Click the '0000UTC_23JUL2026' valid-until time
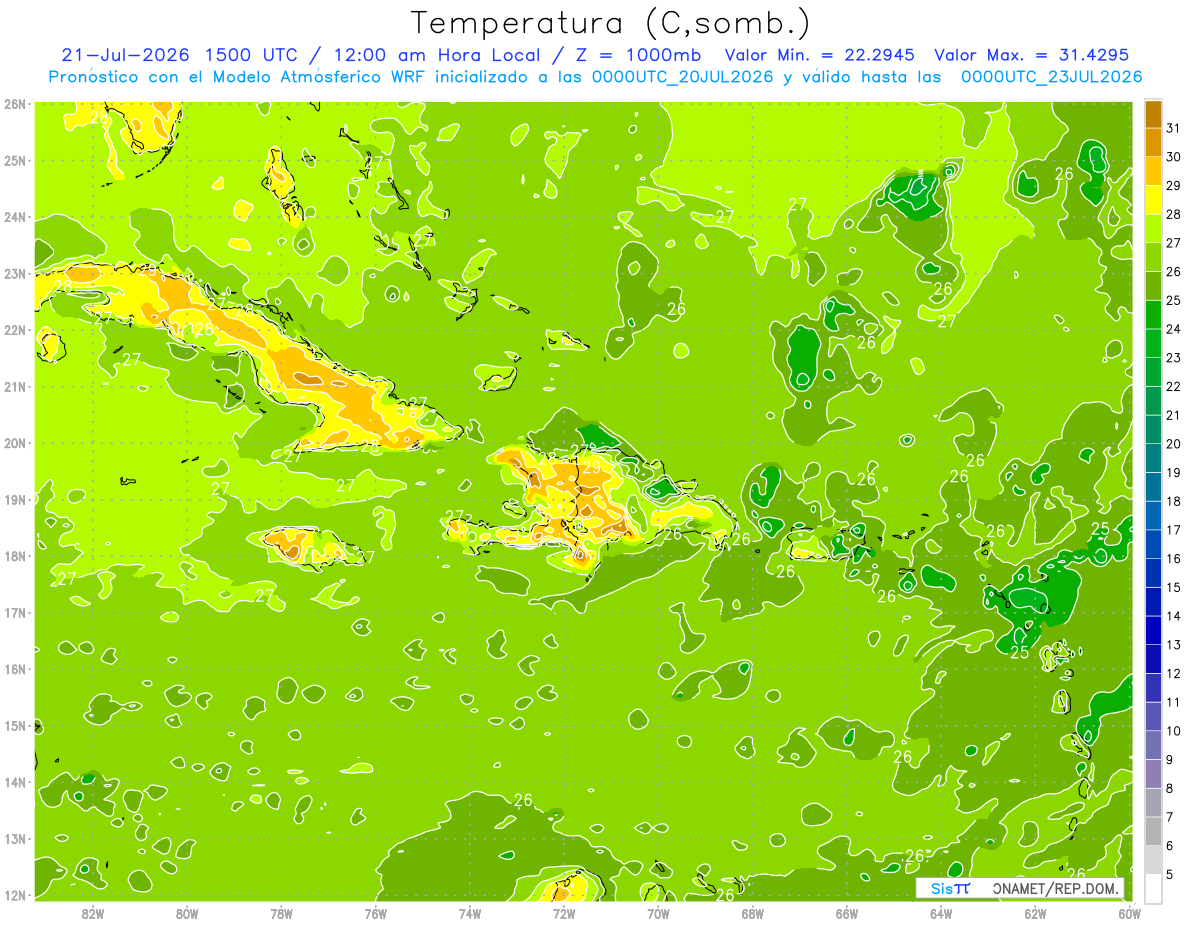 click(x=1051, y=77)
